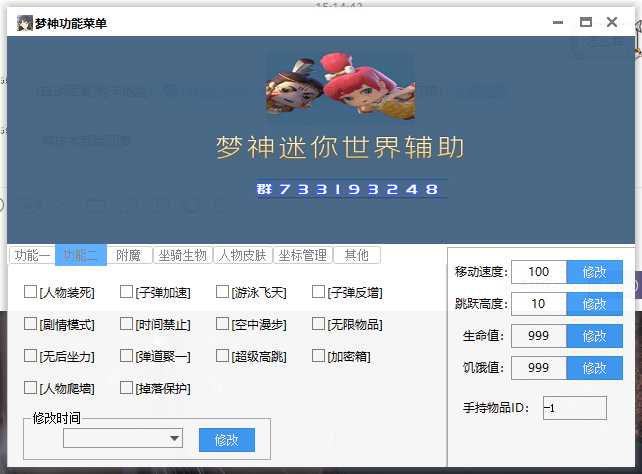Click the 饥饿值 value field

(539, 368)
